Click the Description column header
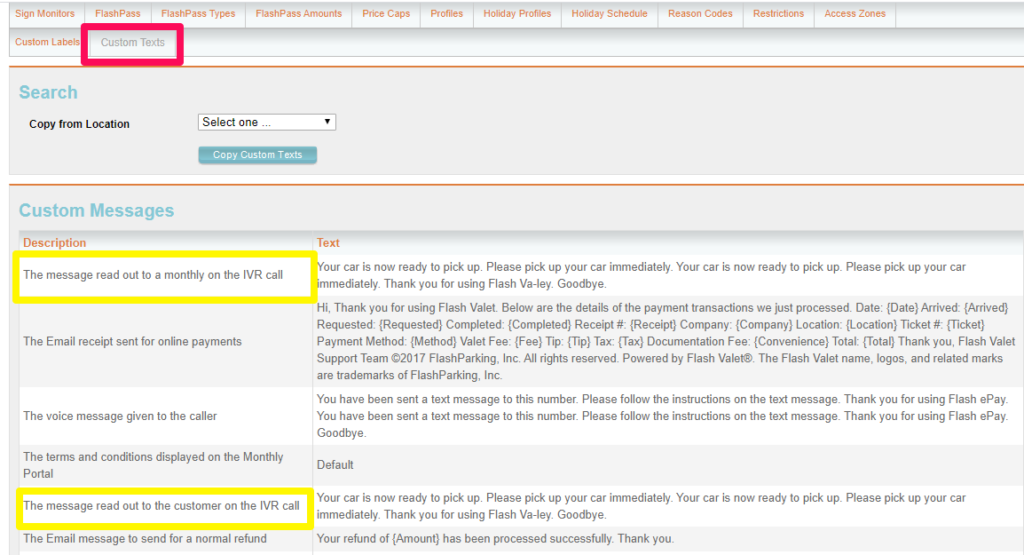The width and height of the screenshot is (1024, 555). click(55, 243)
